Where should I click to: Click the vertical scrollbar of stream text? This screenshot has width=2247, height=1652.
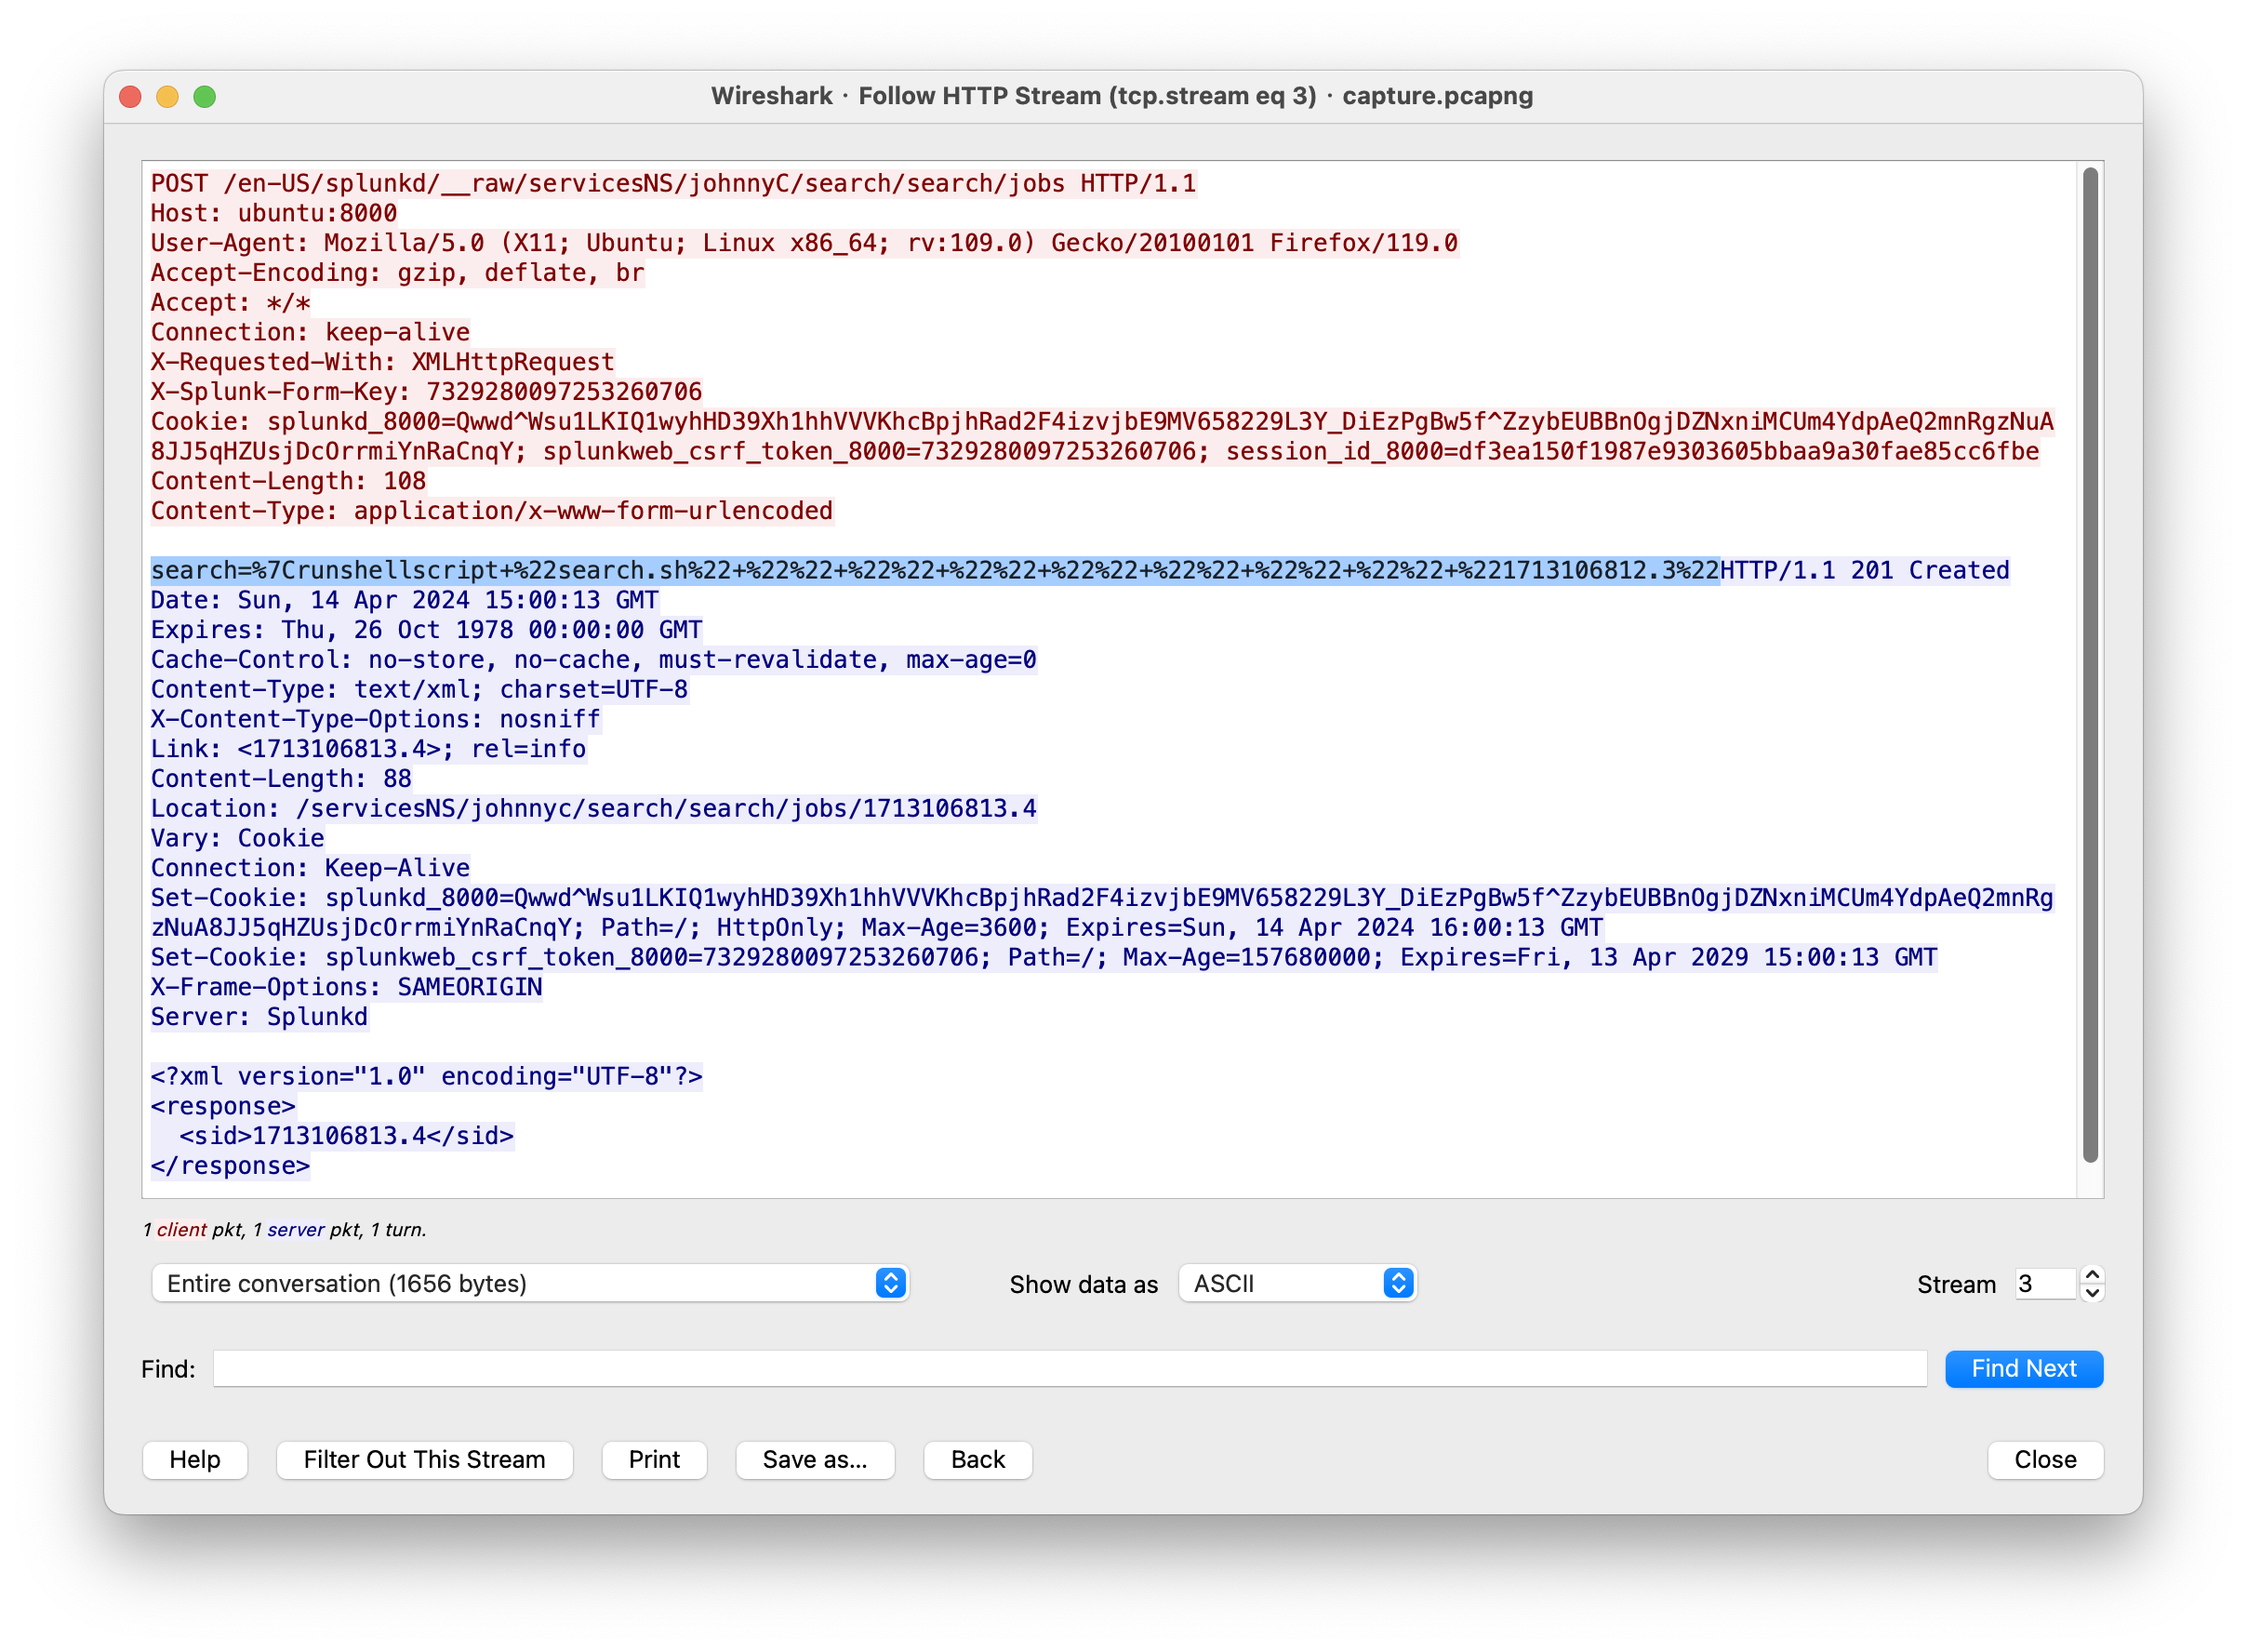pos(2089,665)
